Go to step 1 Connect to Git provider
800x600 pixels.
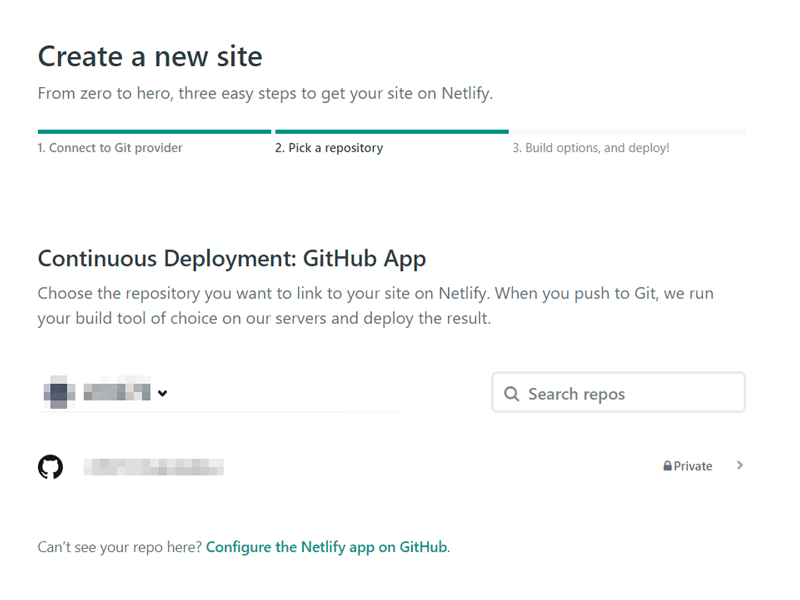pos(110,148)
